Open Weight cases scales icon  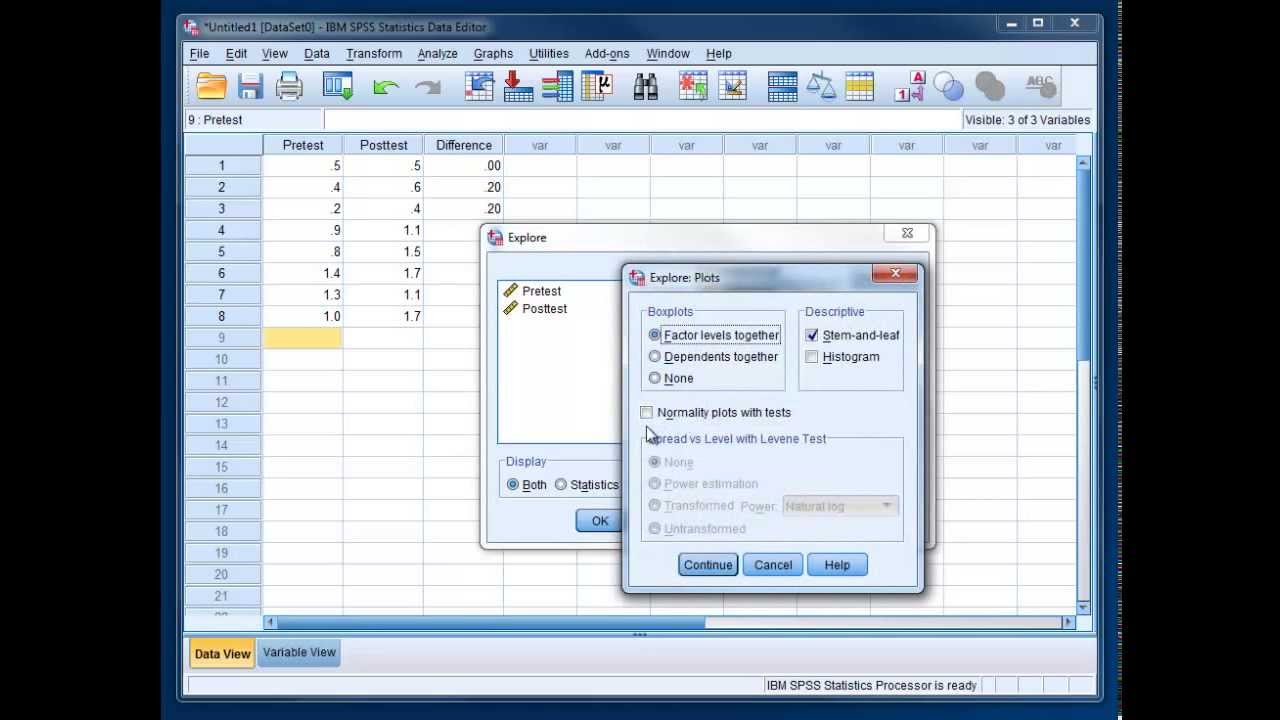[x=821, y=87]
